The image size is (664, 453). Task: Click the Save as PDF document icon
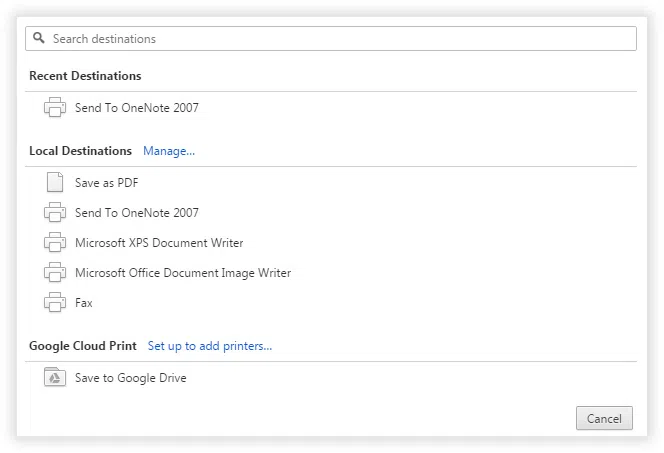coord(55,183)
